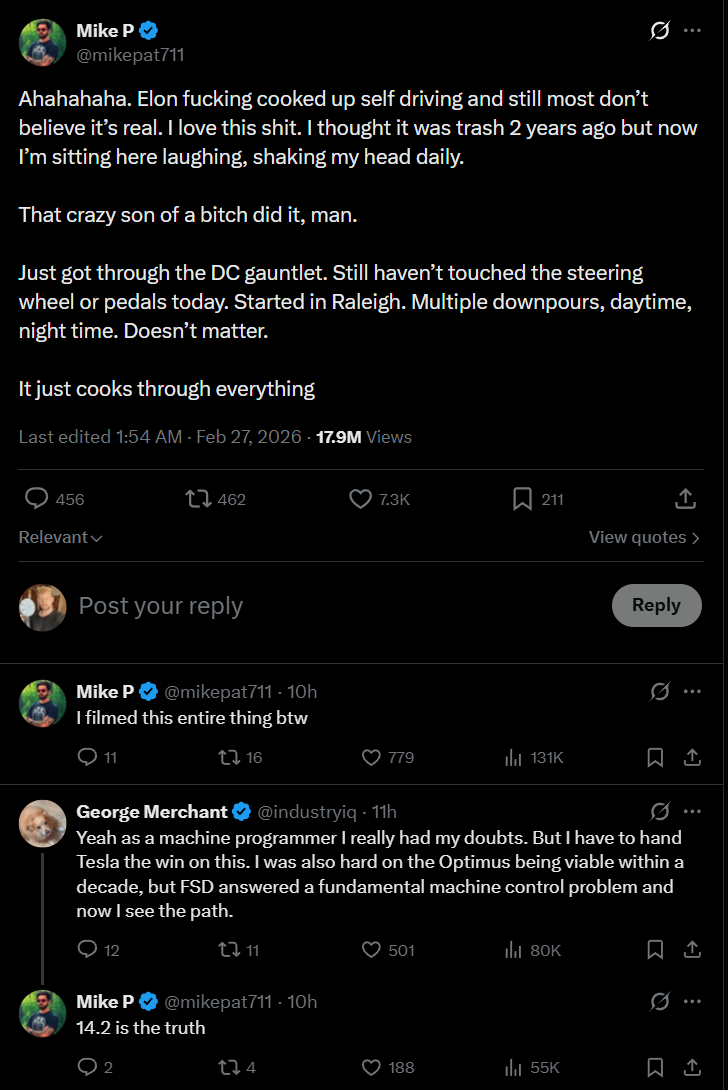Viewport: 728px width, 1090px height.
Task: Open View quotes link
Action: [644, 537]
